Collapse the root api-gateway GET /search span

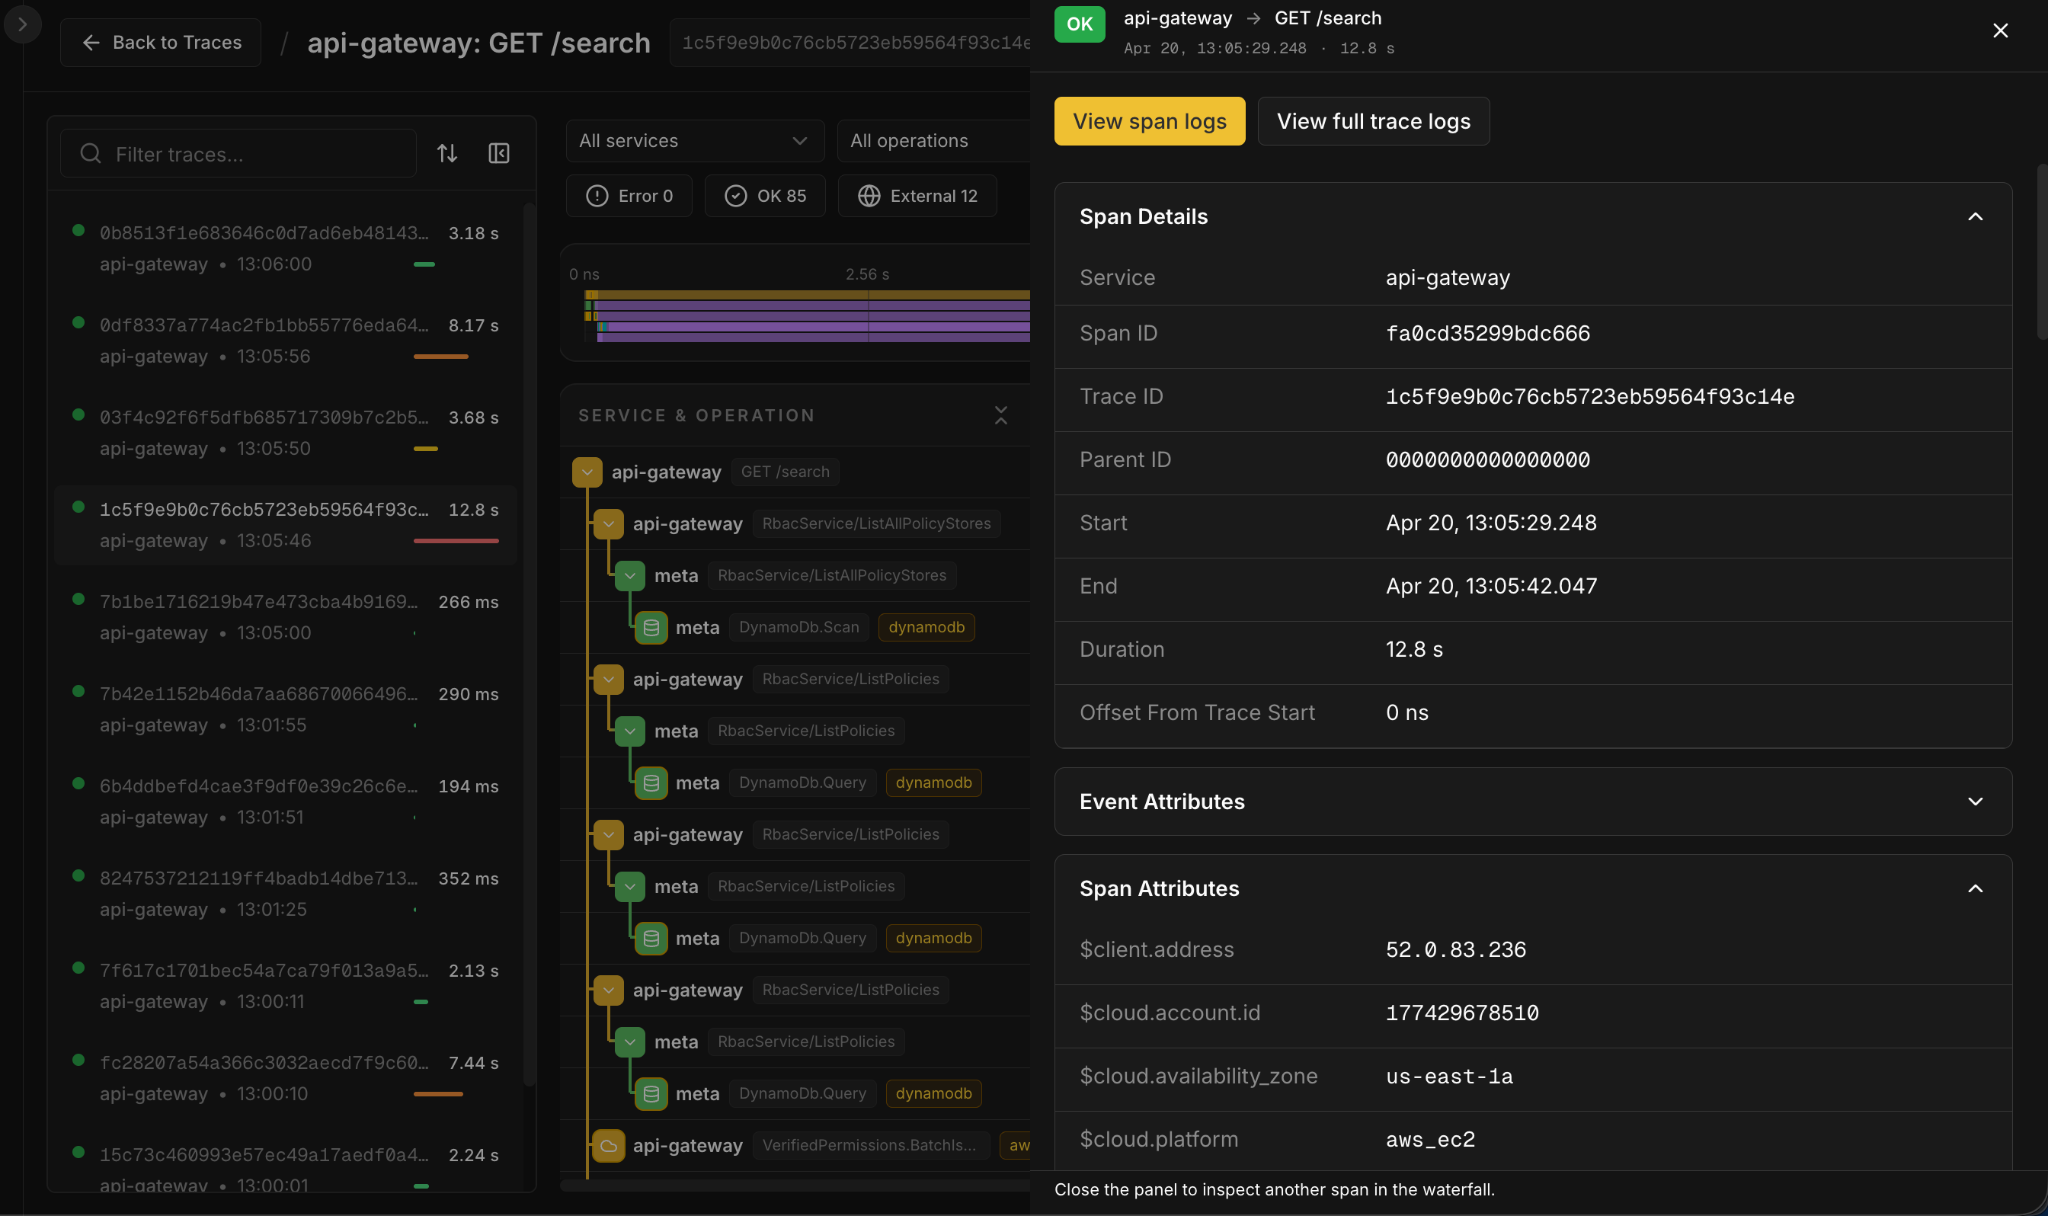[x=587, y=472]
